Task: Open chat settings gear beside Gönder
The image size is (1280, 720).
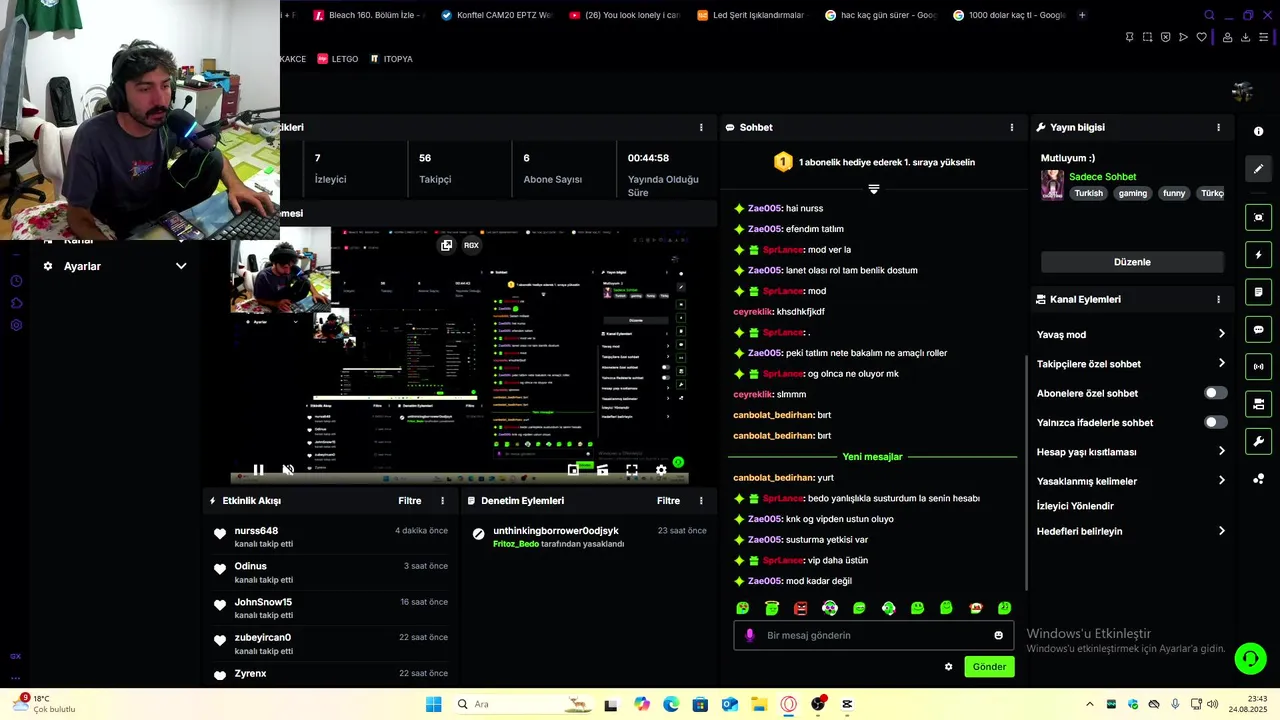Action: 949,667
